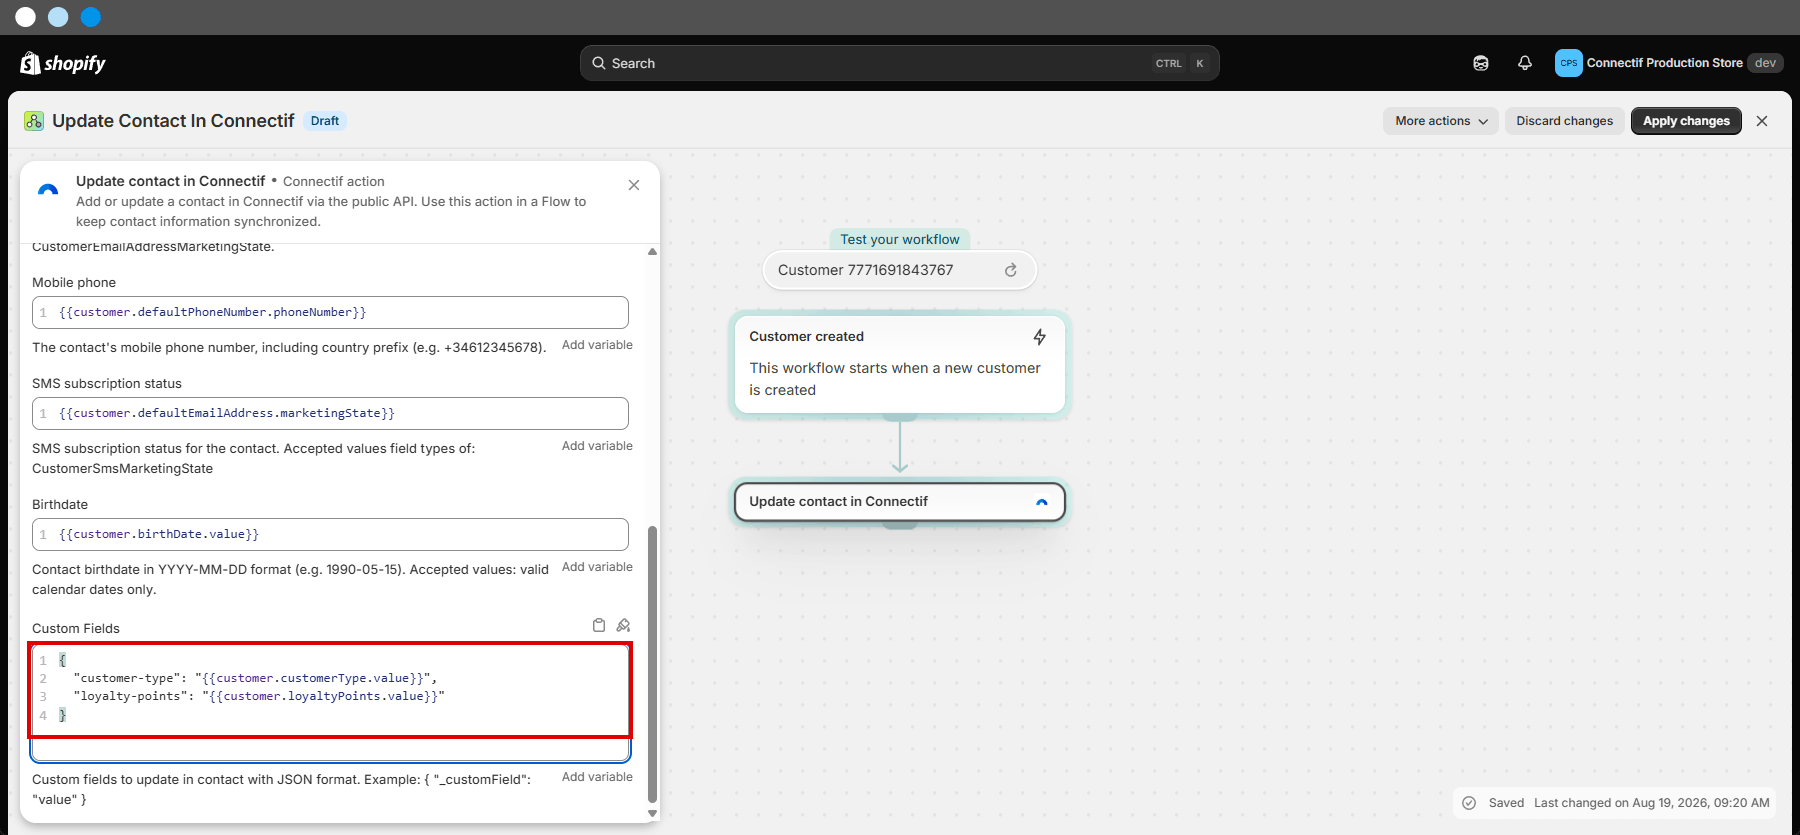The width and height of the screenshot is (1800, 835).
Task: Click Discard changes button
Action: pyautogui.click(x=1564, y=121)
